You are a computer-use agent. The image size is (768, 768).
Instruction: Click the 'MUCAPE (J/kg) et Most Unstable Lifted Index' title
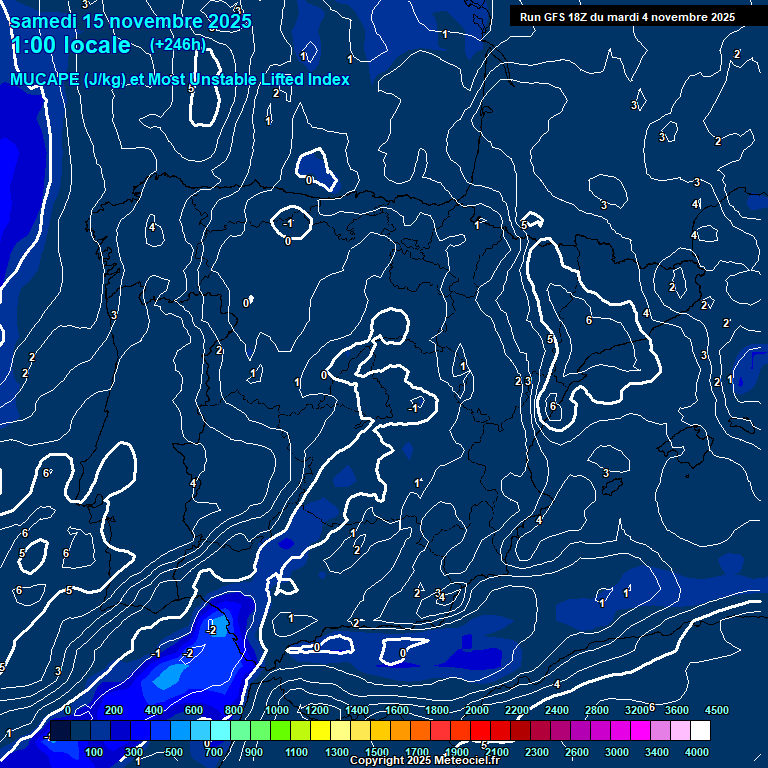(180, 79)
